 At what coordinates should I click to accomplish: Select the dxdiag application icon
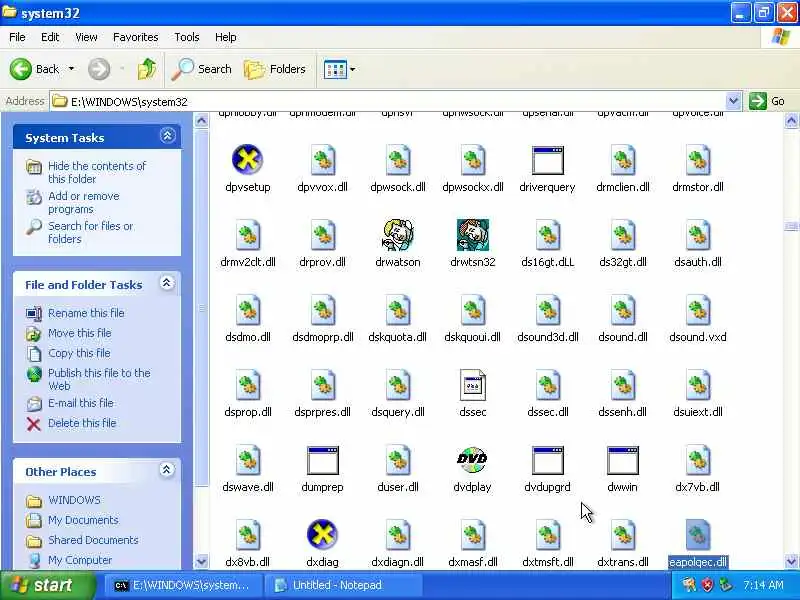pos(322,535)
